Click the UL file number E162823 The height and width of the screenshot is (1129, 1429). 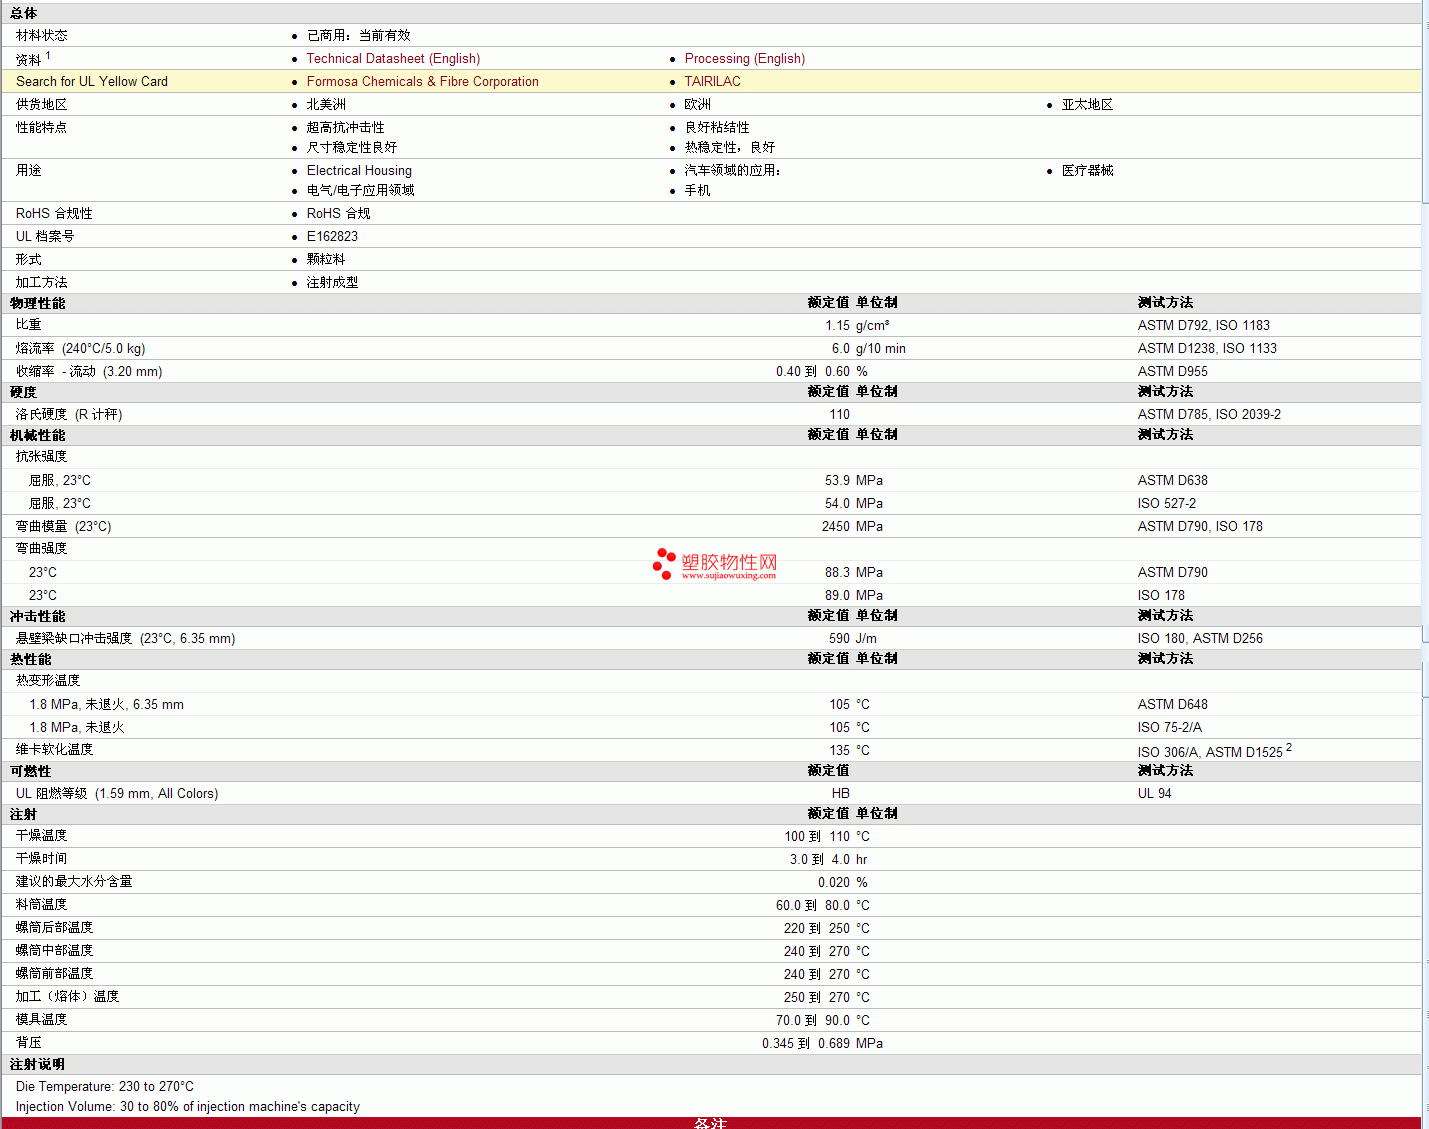point(332,237)
